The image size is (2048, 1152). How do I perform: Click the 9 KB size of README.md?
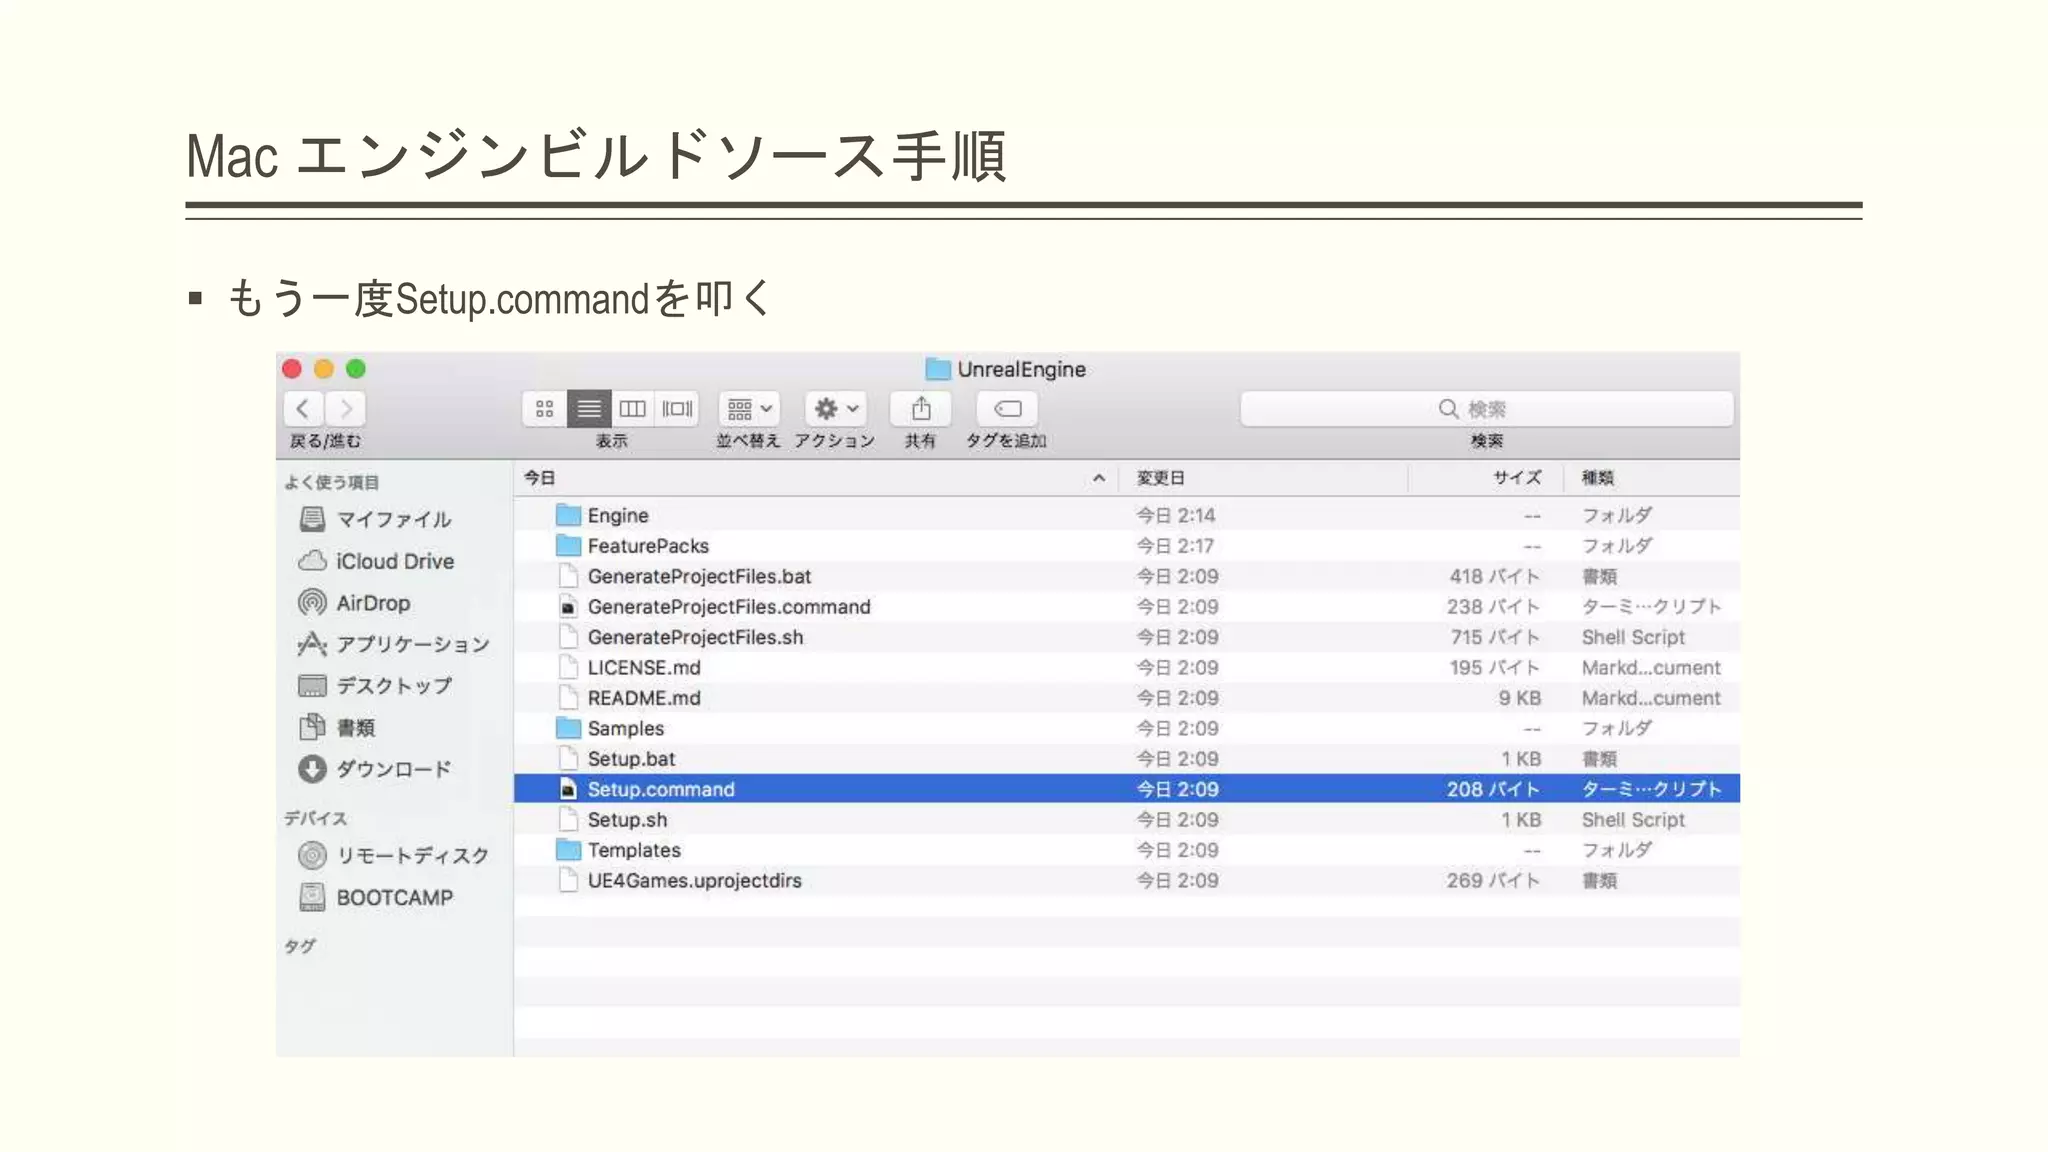1519,698
